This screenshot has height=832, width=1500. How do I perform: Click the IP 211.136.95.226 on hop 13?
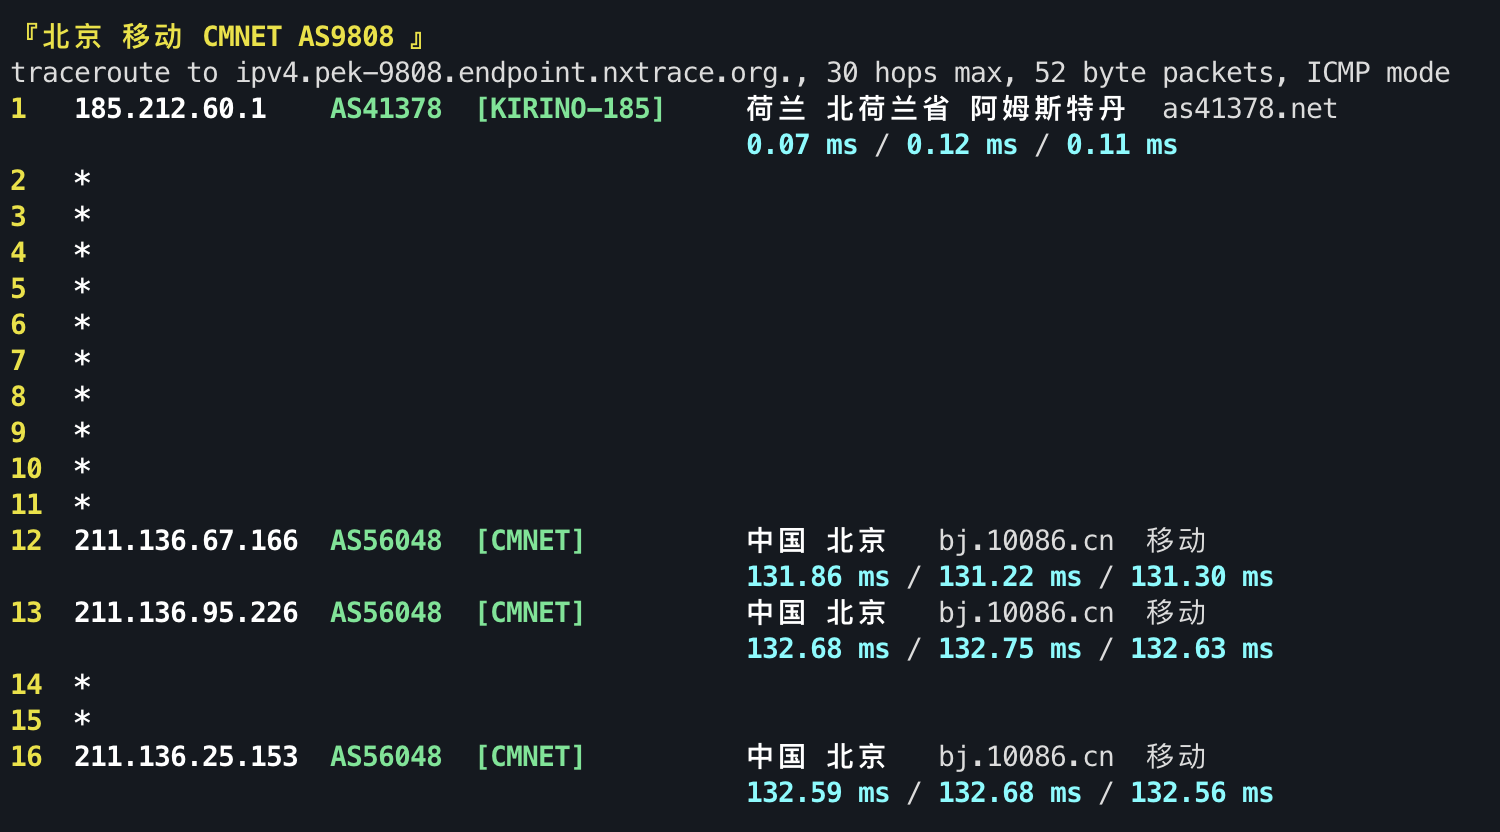[x=186, y=612]
